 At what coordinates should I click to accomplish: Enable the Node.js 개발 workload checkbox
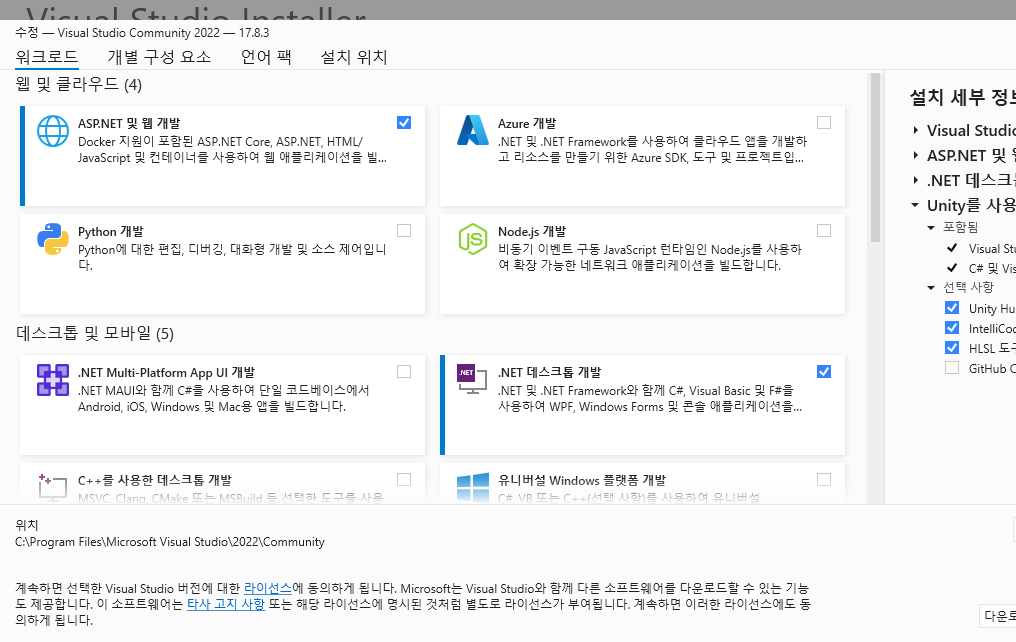coord(824,231)
